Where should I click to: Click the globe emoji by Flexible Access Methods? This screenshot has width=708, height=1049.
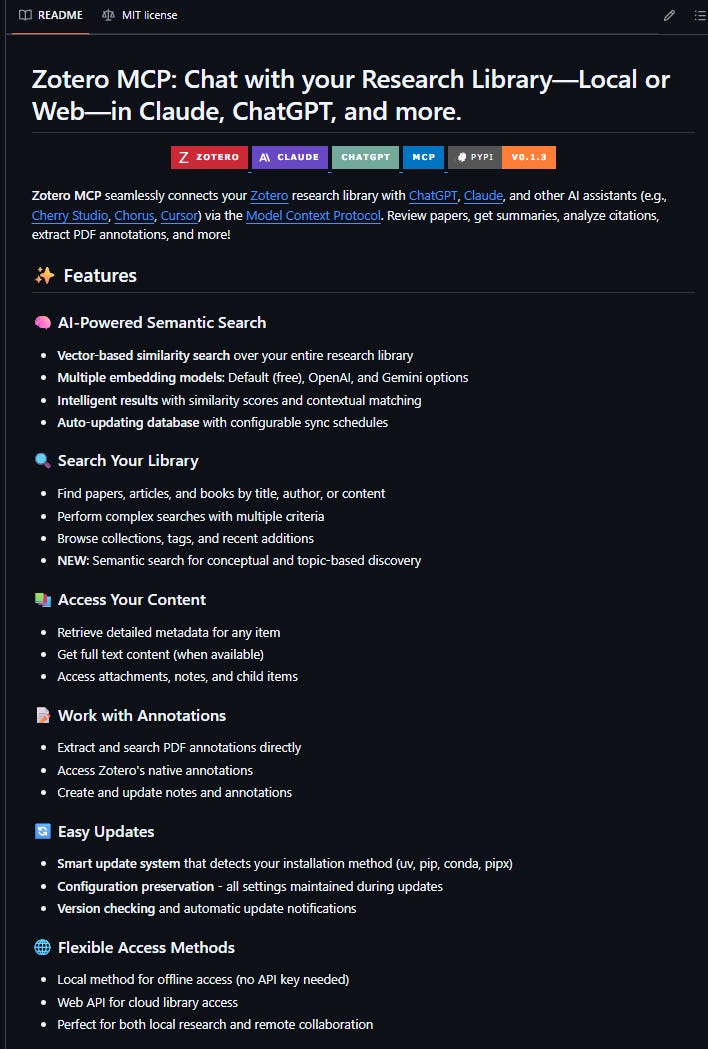tap(42, 948)
